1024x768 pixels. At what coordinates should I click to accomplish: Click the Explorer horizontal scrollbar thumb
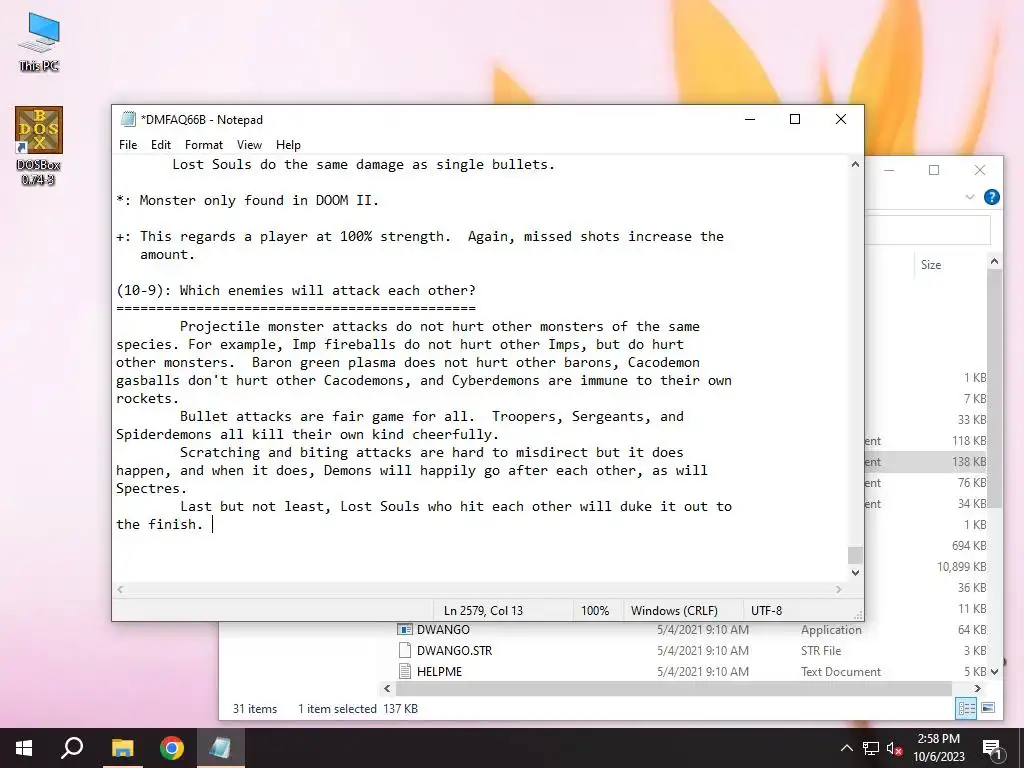[673, 688]
